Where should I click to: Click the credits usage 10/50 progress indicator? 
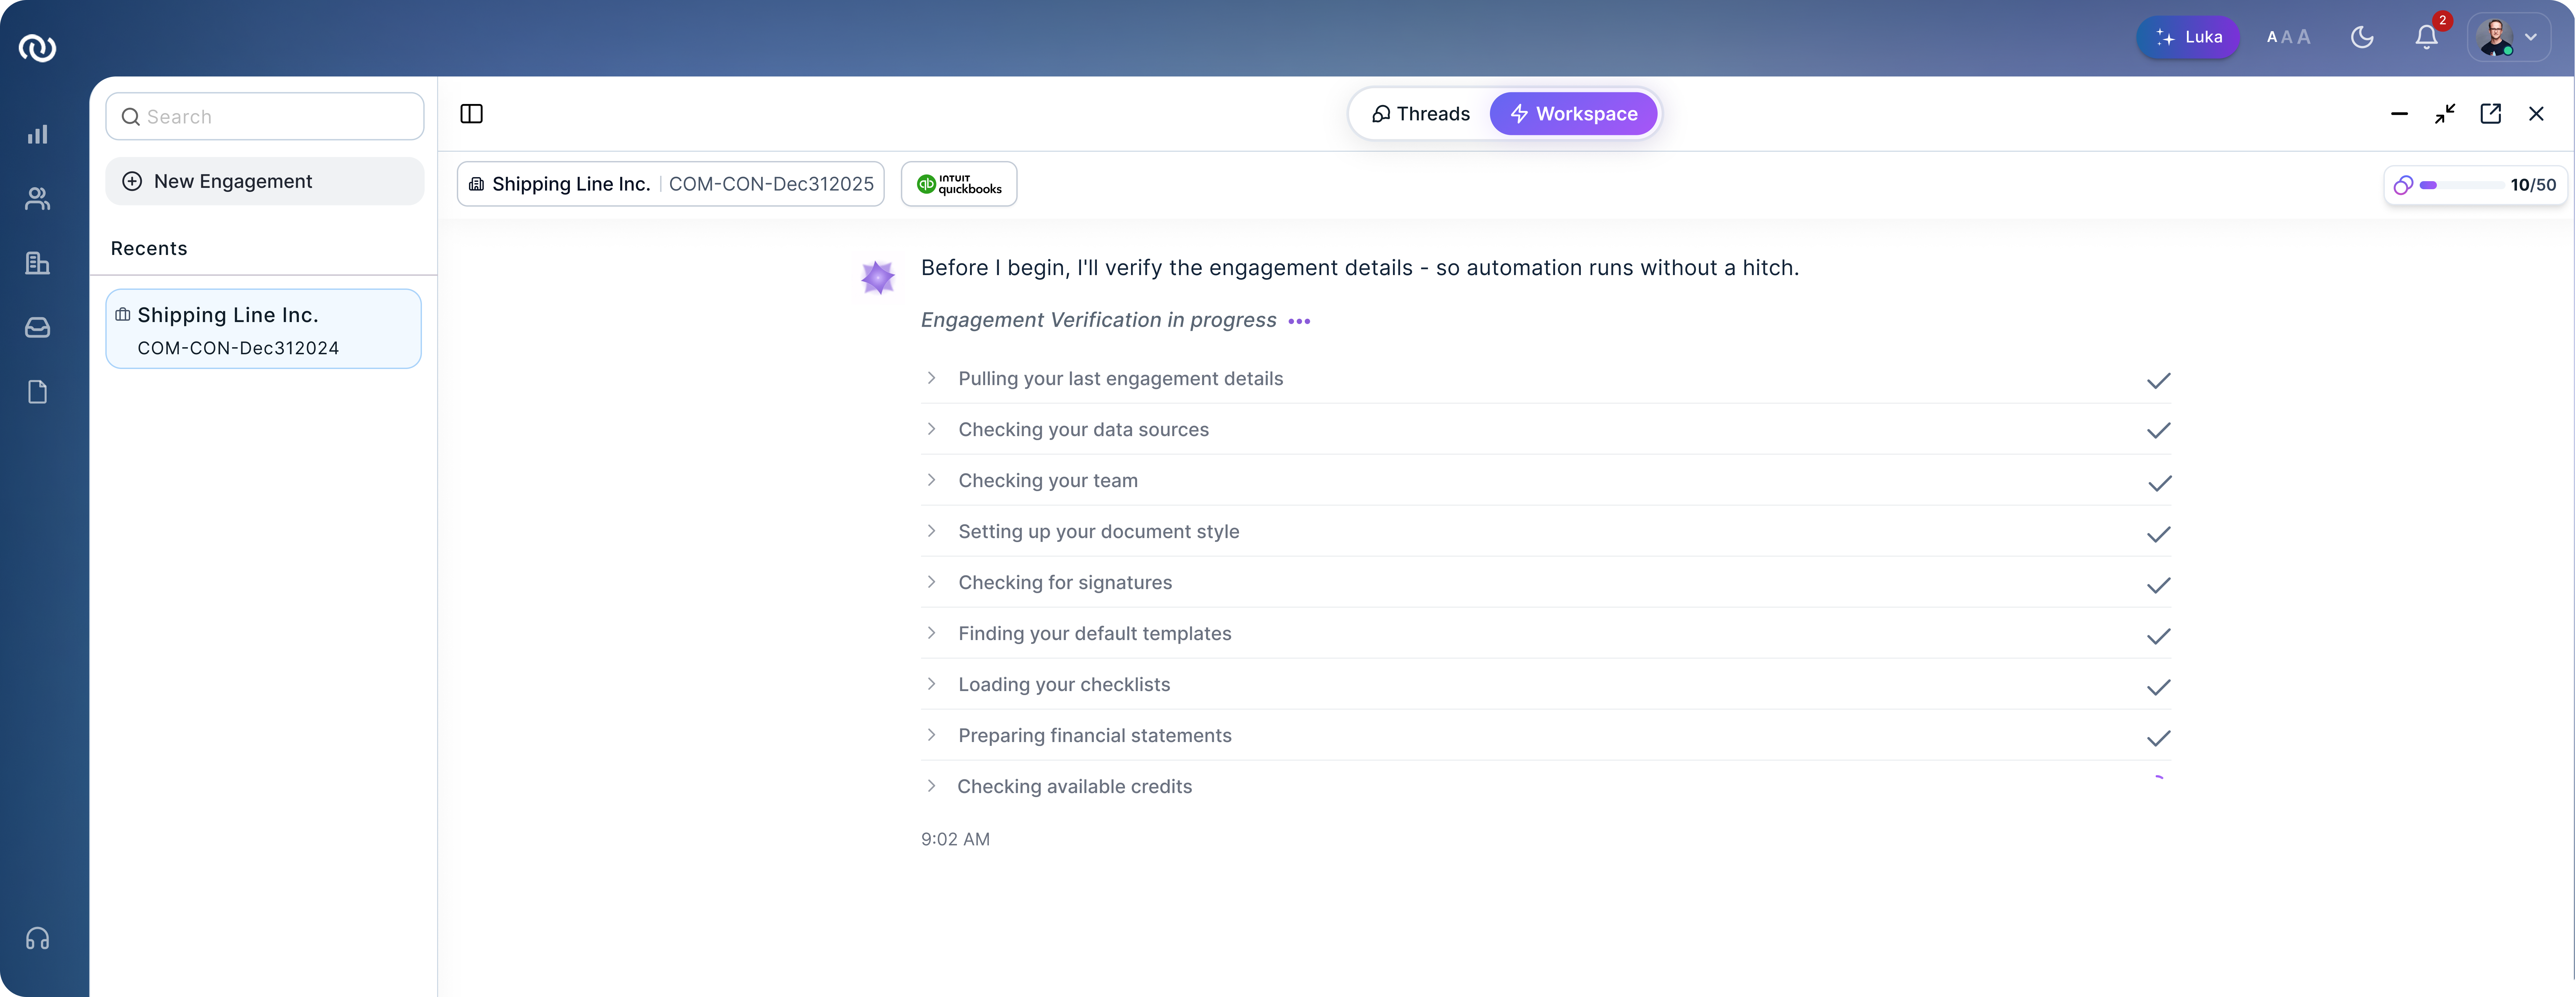tap(2475, 185)
